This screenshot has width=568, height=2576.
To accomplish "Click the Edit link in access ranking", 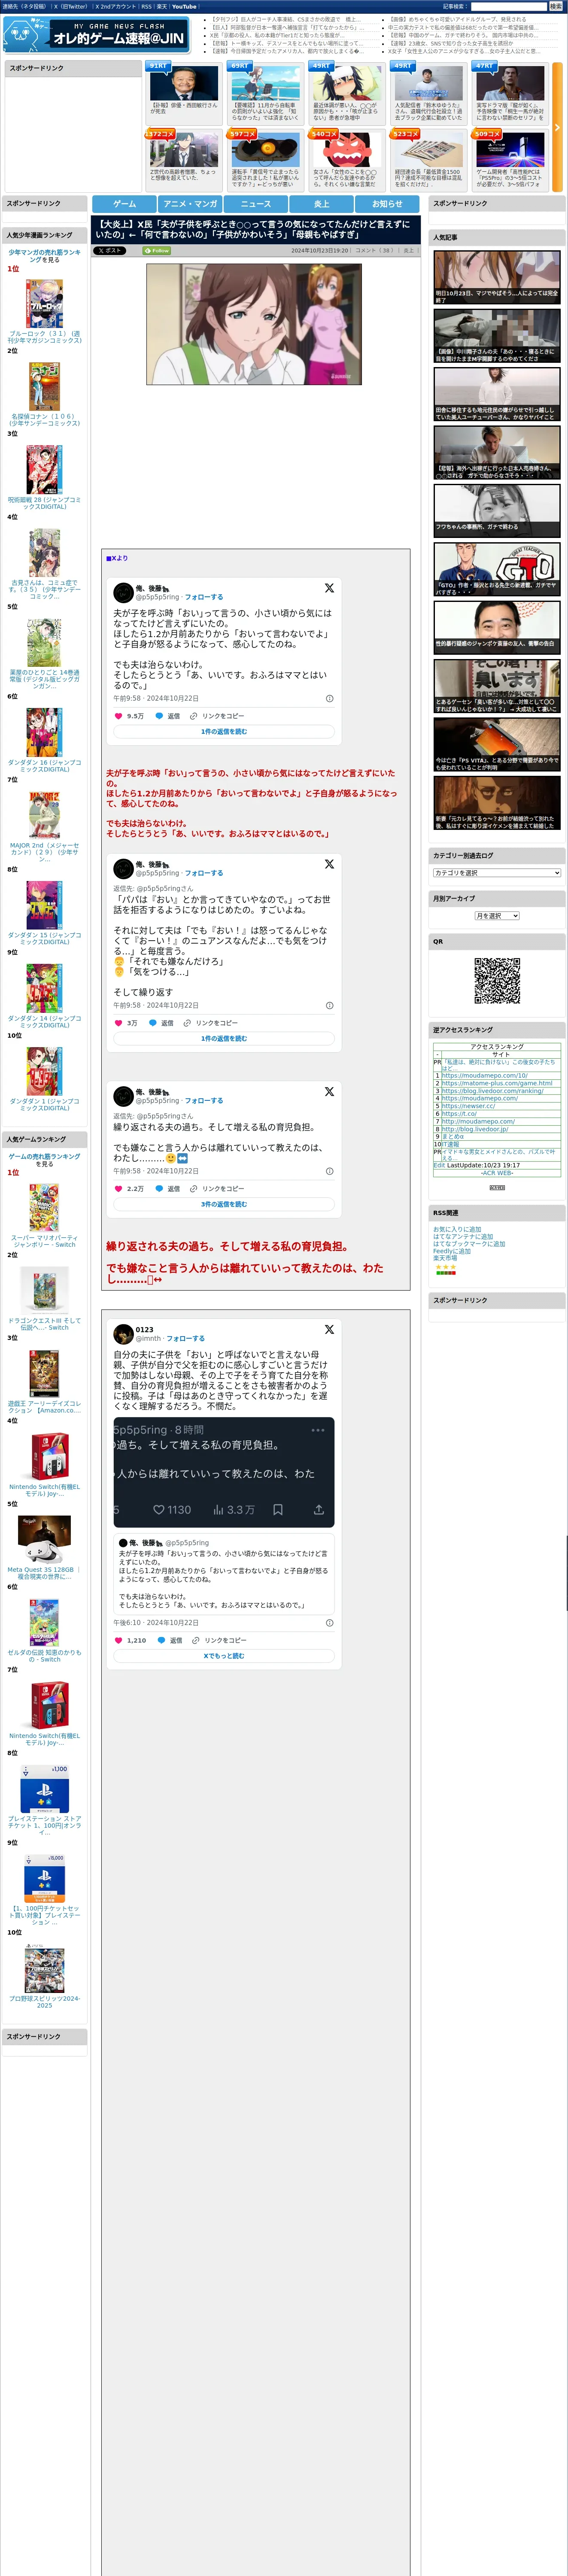I will tap(439, 1165).
